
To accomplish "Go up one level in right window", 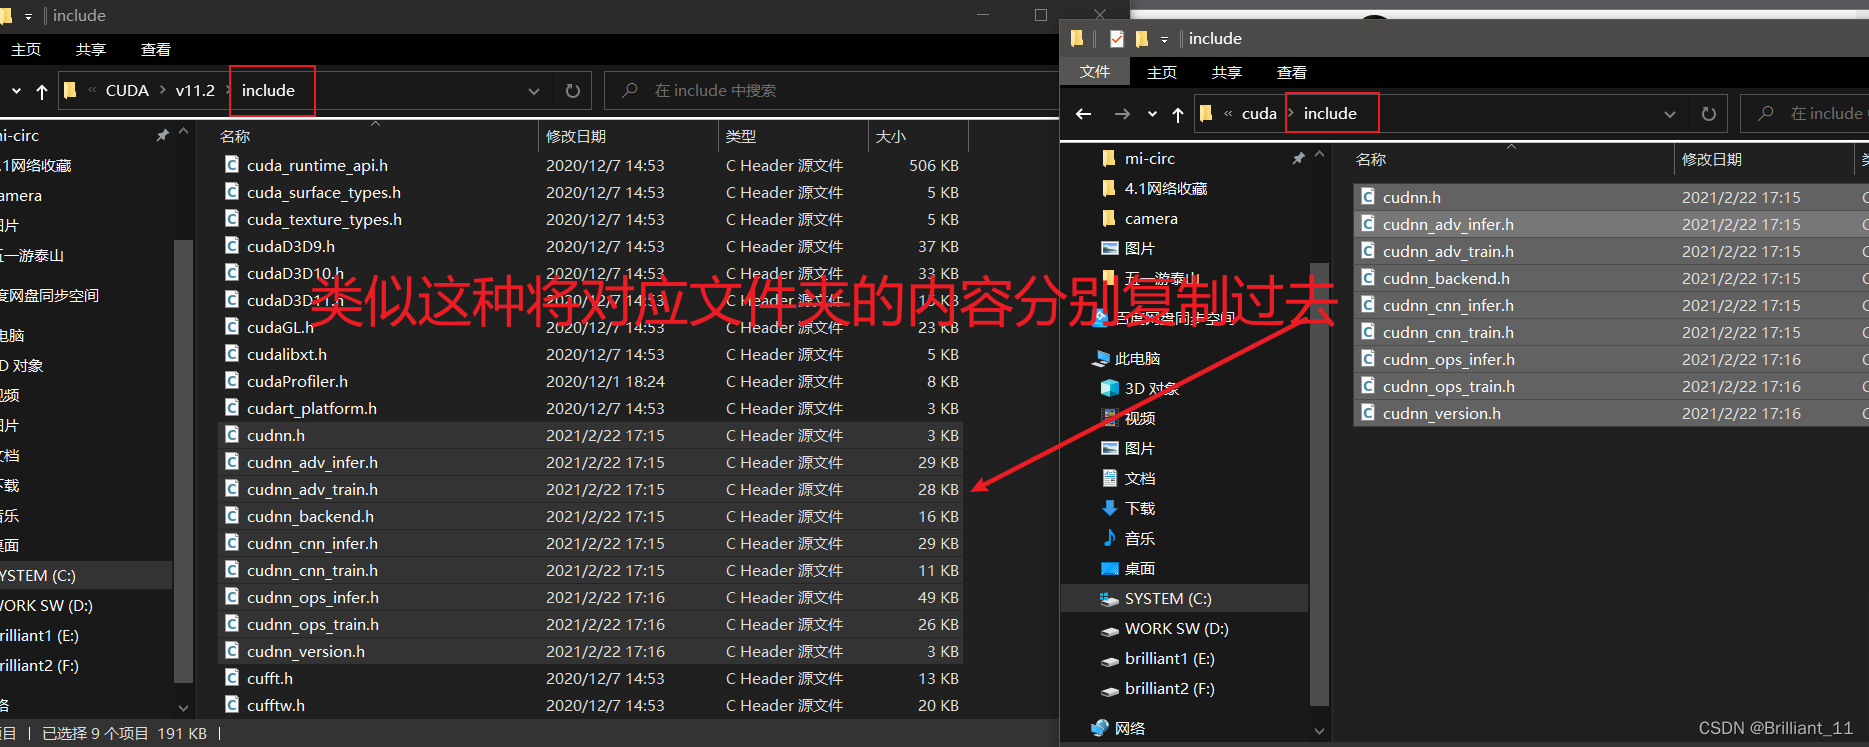I will [1178, 114].
